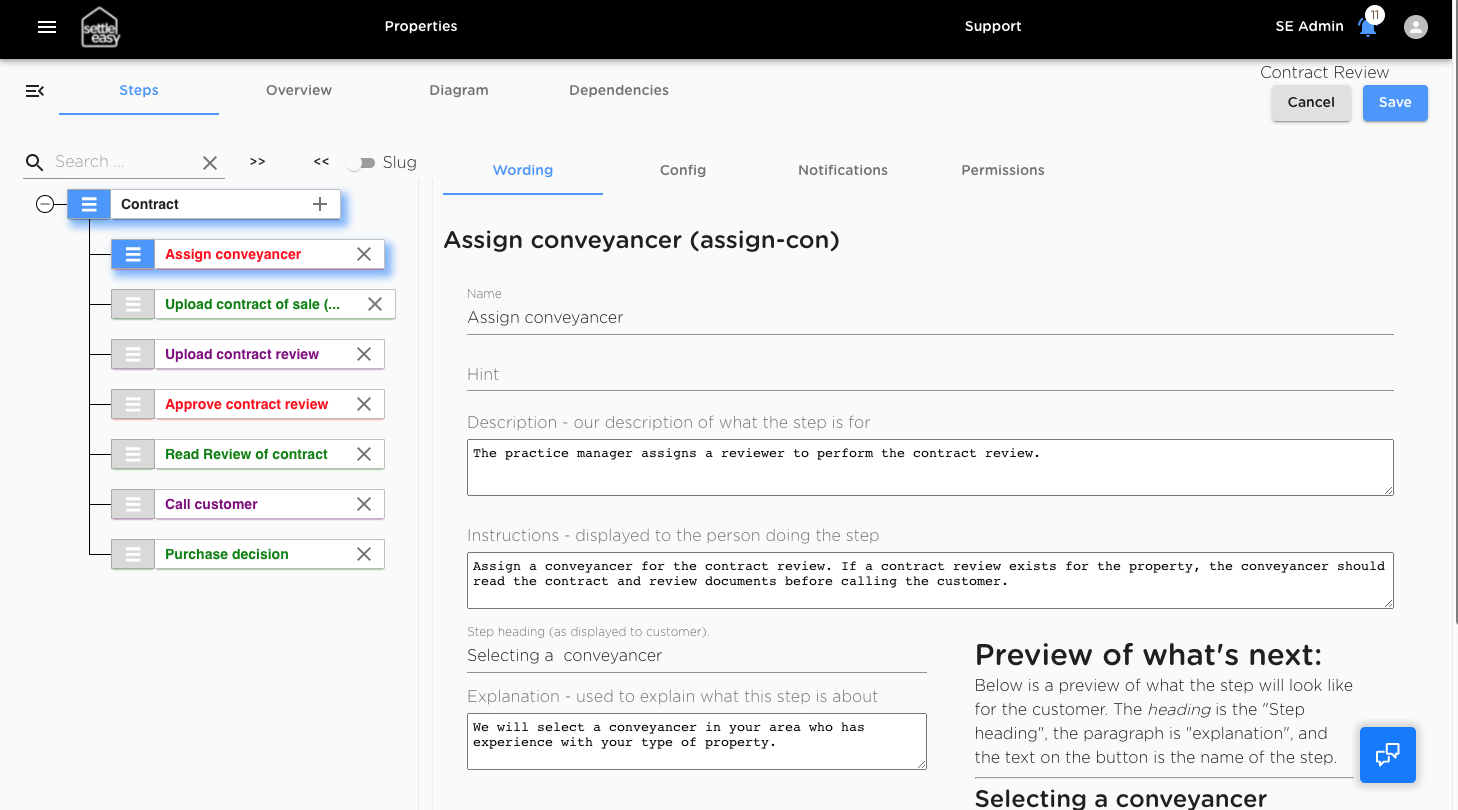The image size is (1458, 810).
Task: Click Purchase decision drag handle icon
Action: 133,554
